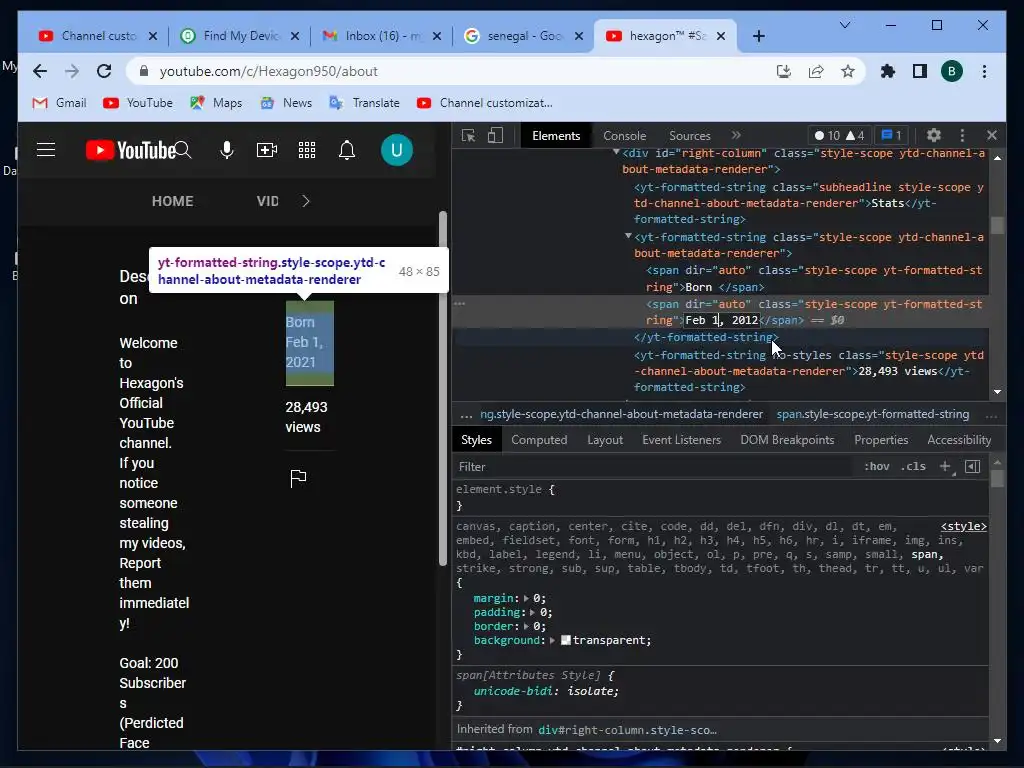Image resolution: width=1024 pixels, height=768 pixels.
Task: Open DevTools settings gear
Action: [934, 135]
